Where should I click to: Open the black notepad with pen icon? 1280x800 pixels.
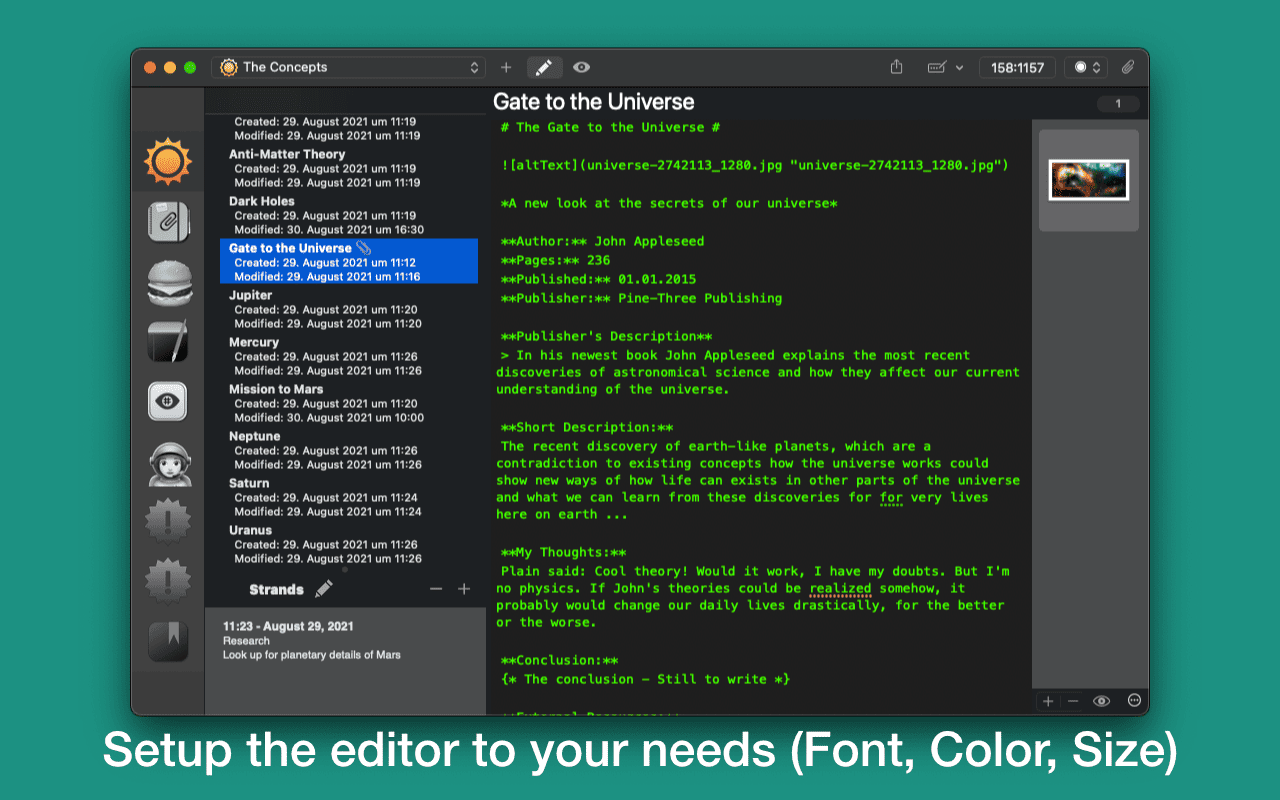pos(167,342)
